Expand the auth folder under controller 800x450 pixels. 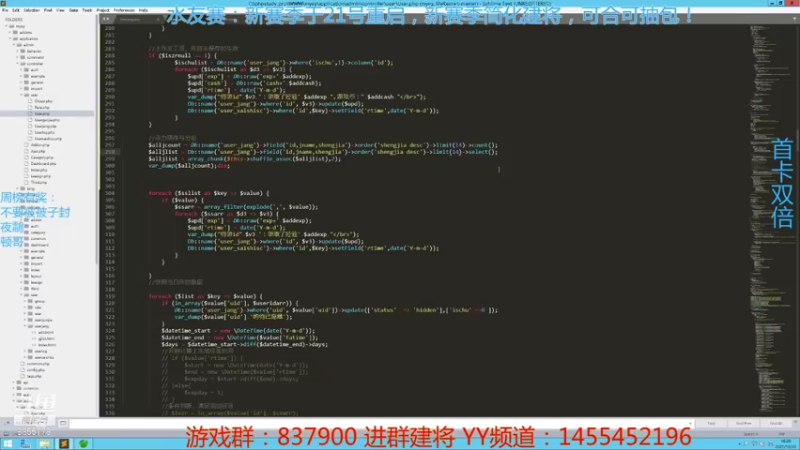click(21, 70)
